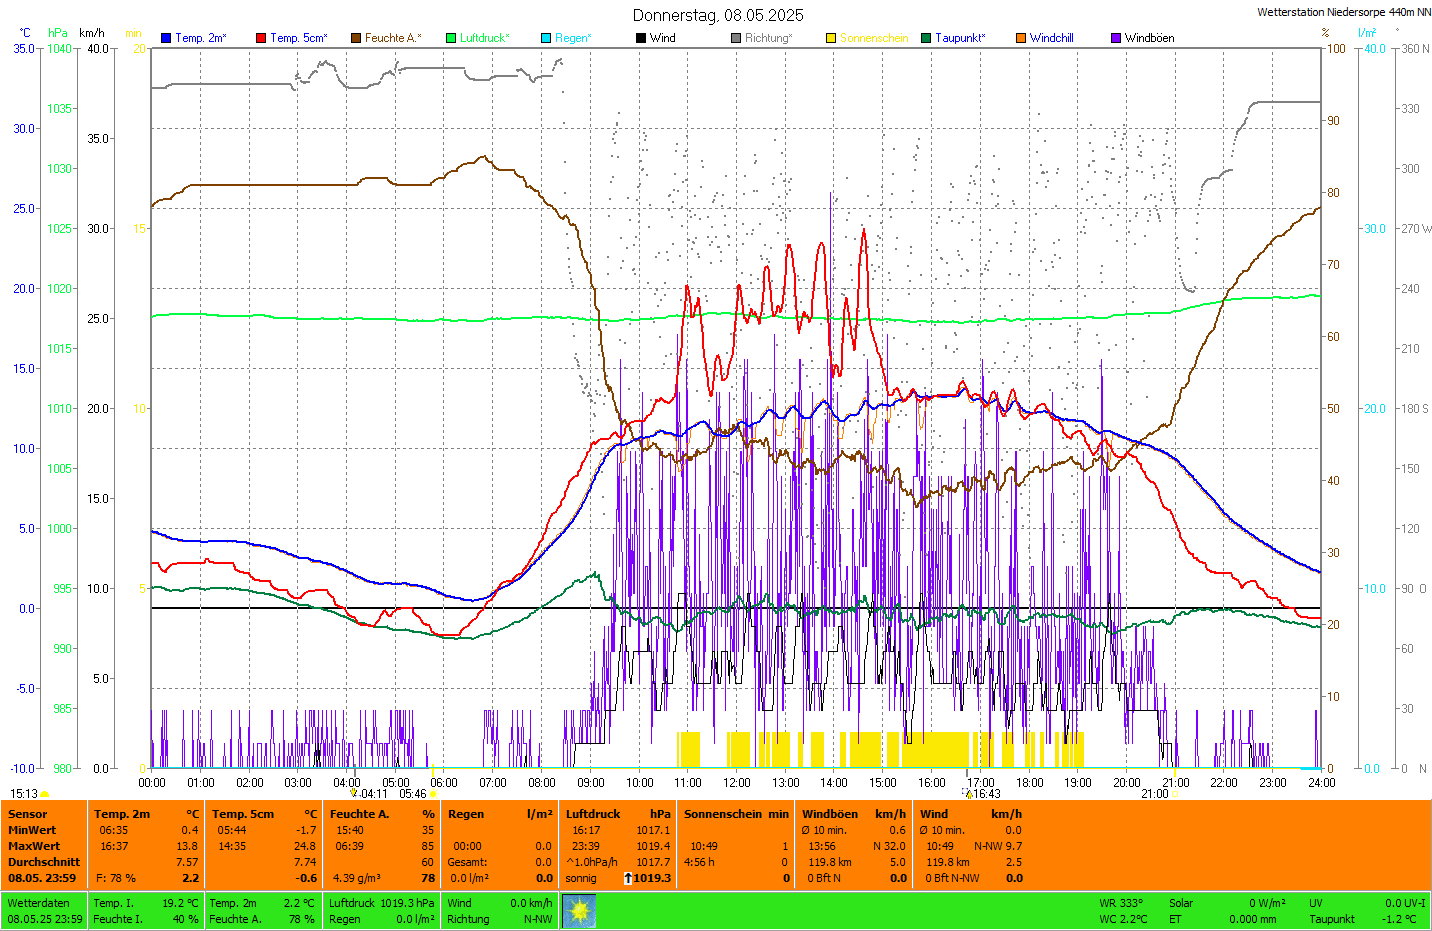Click the sun symbol next to 15:13

click(45, 794)
